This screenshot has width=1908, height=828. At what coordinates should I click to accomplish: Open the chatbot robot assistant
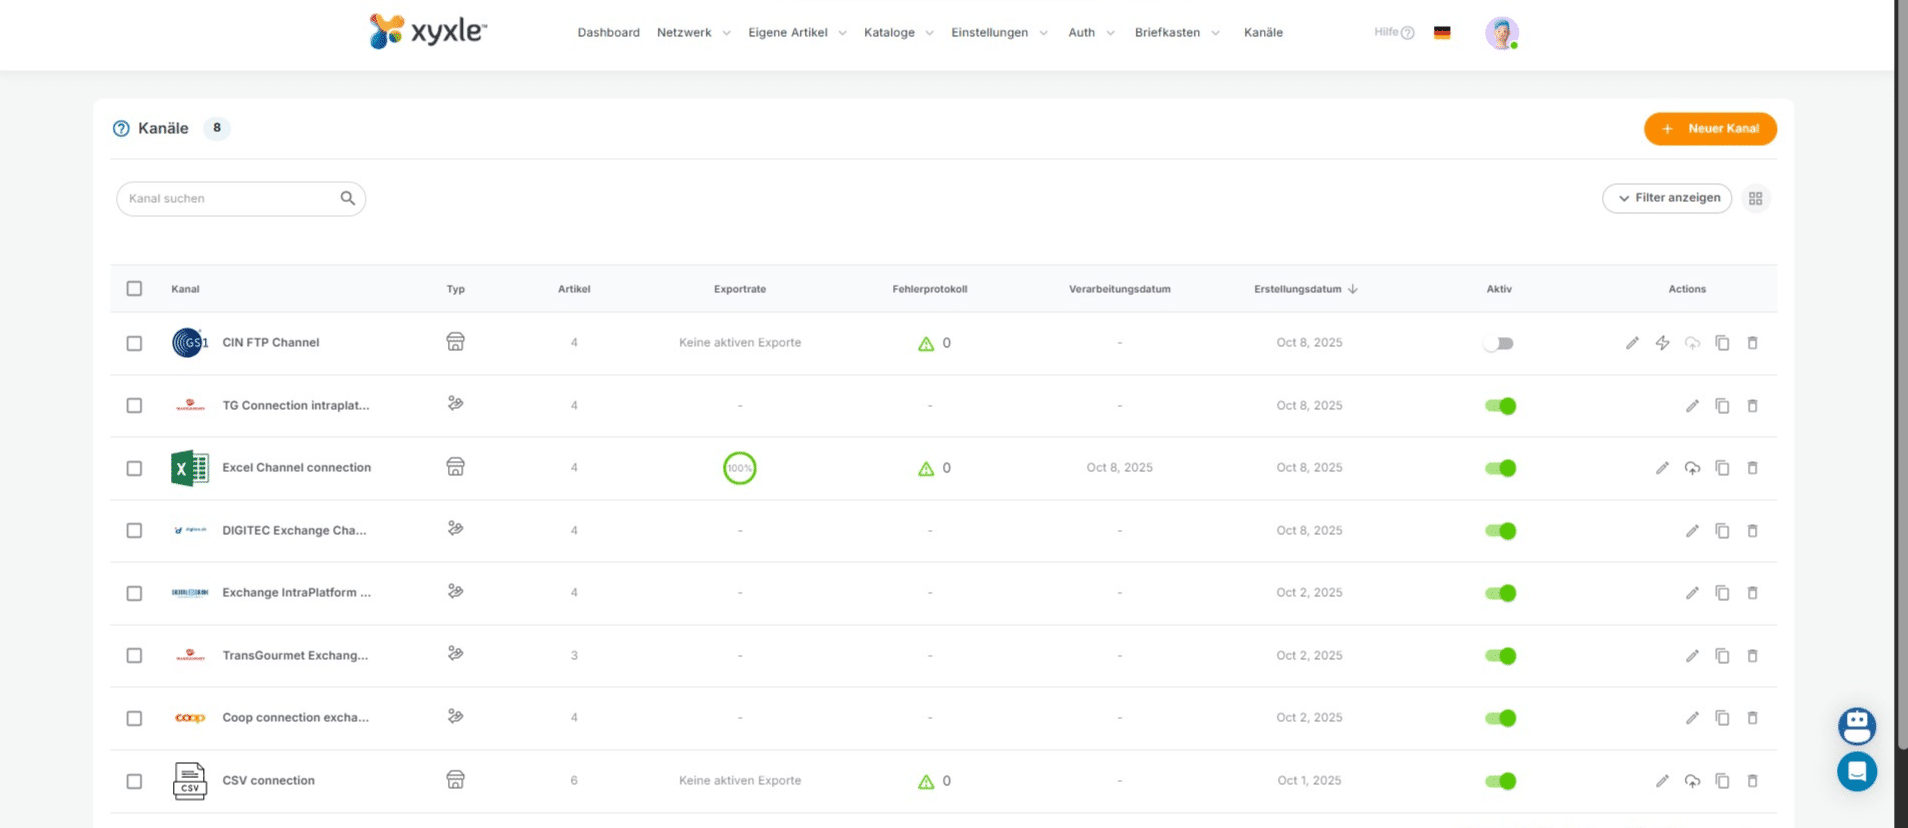pyautogui.click(x=1856, y=725)
